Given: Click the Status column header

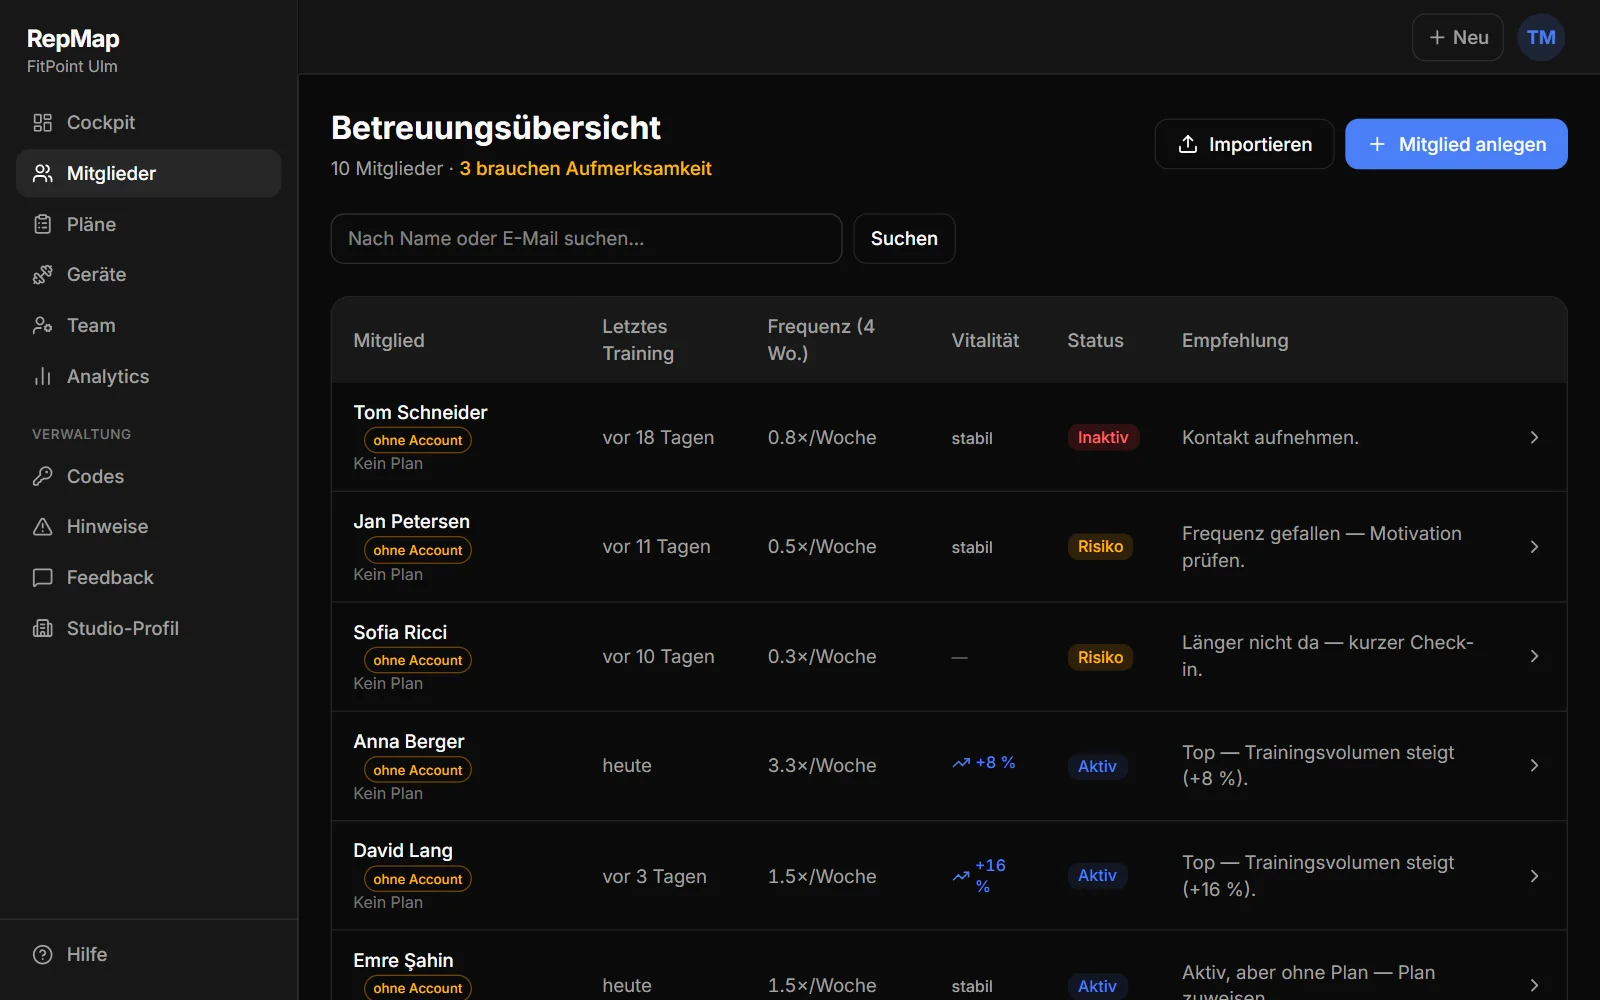Looking at the screenshot, I should tap(1095, 340).
